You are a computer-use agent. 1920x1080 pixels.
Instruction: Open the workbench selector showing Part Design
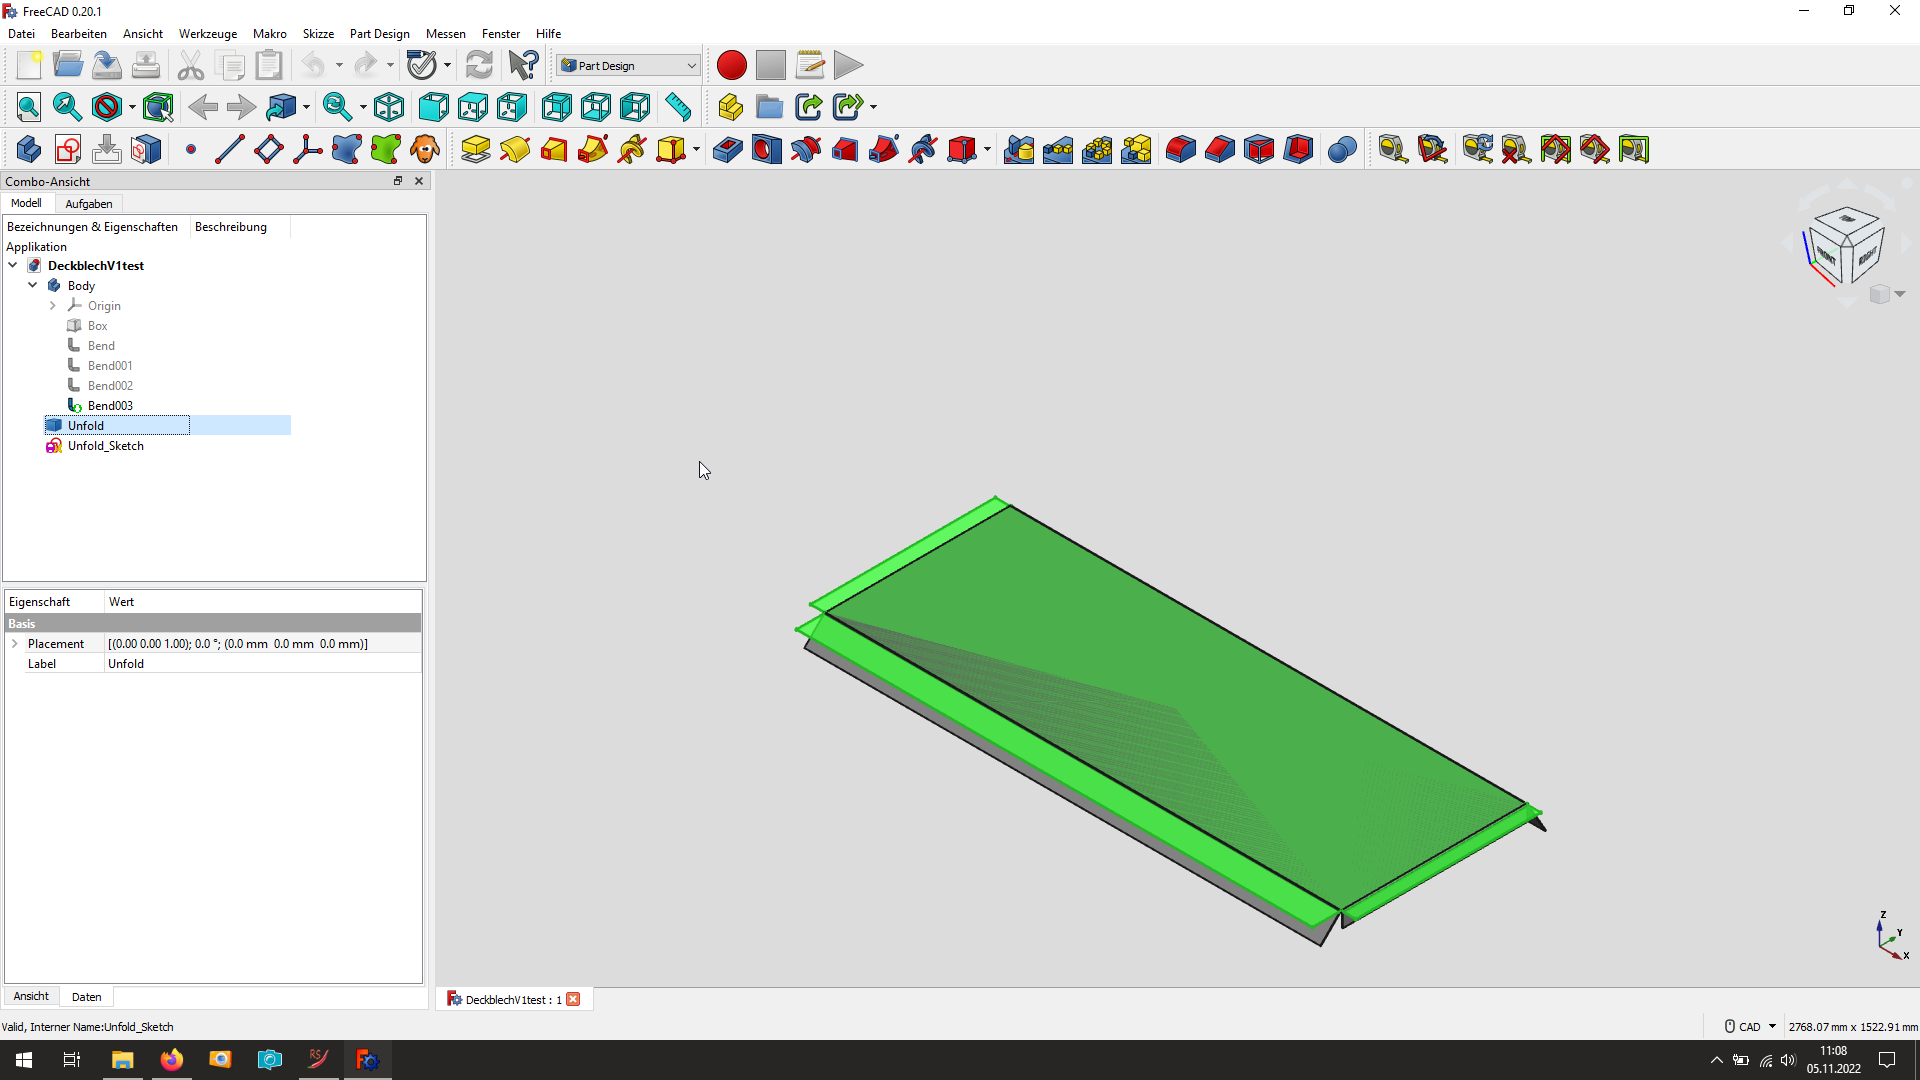click(x=627, y=64)
